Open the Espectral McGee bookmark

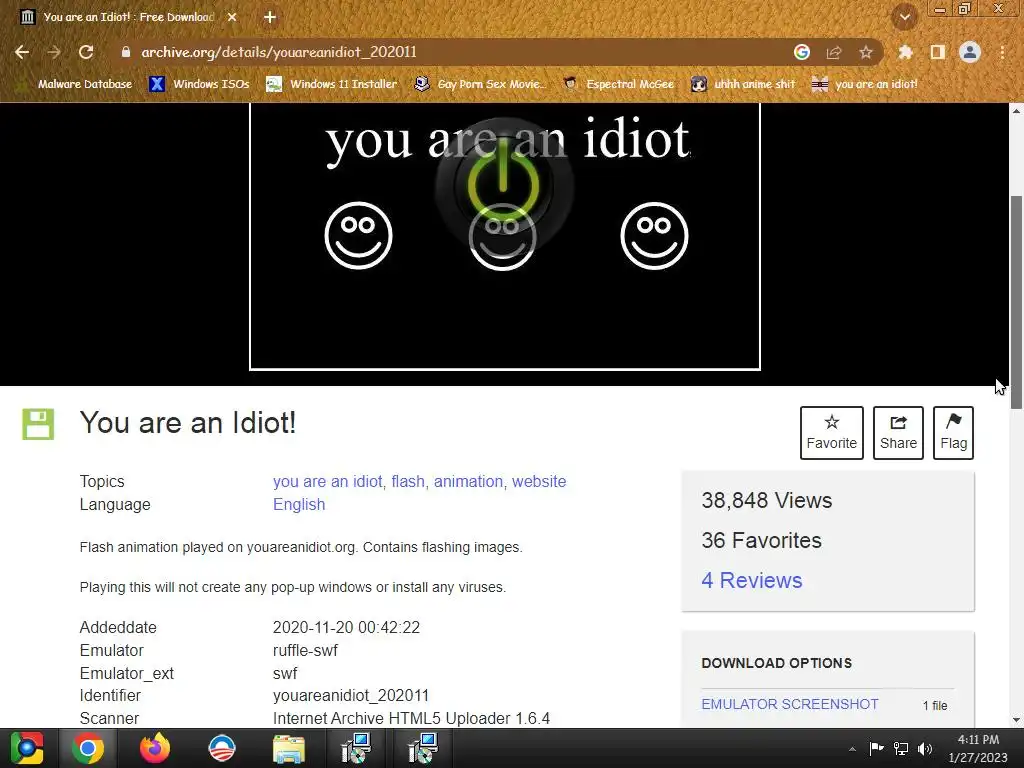[619, 84]
